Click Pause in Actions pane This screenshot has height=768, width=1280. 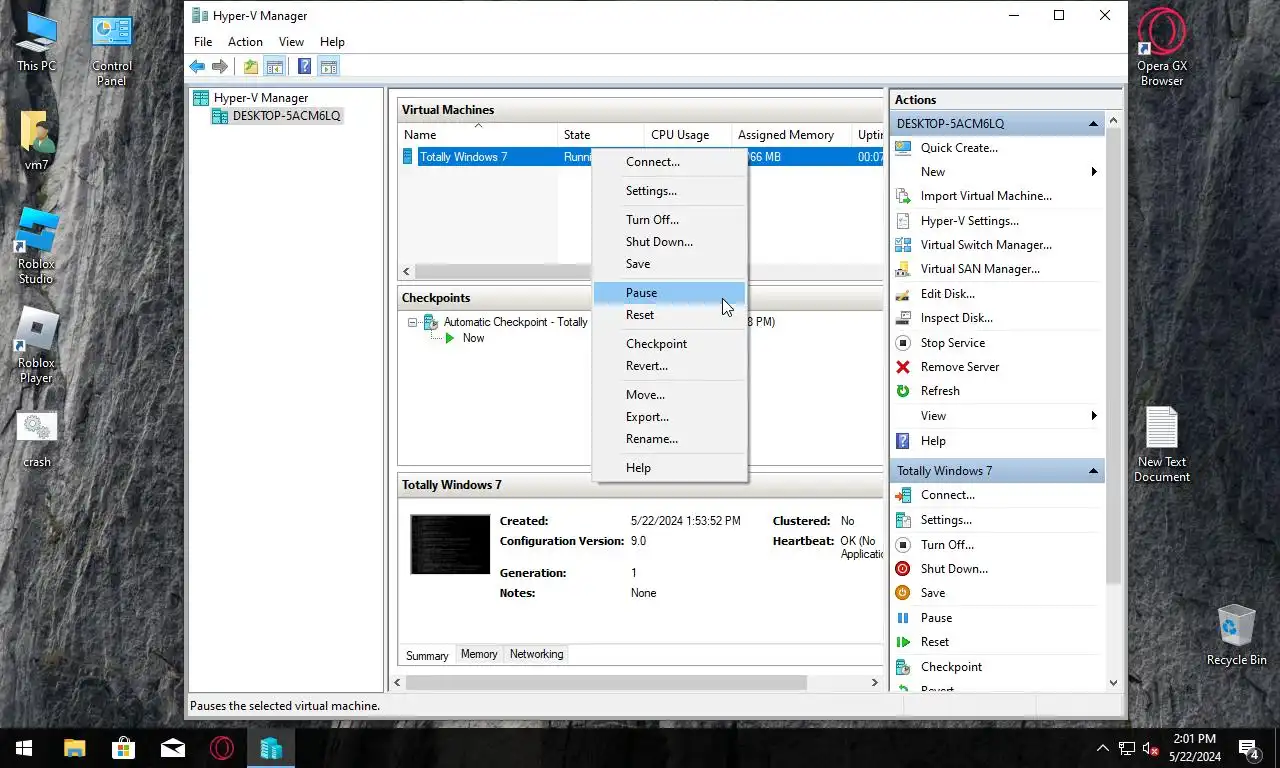(x=936, y=618)
